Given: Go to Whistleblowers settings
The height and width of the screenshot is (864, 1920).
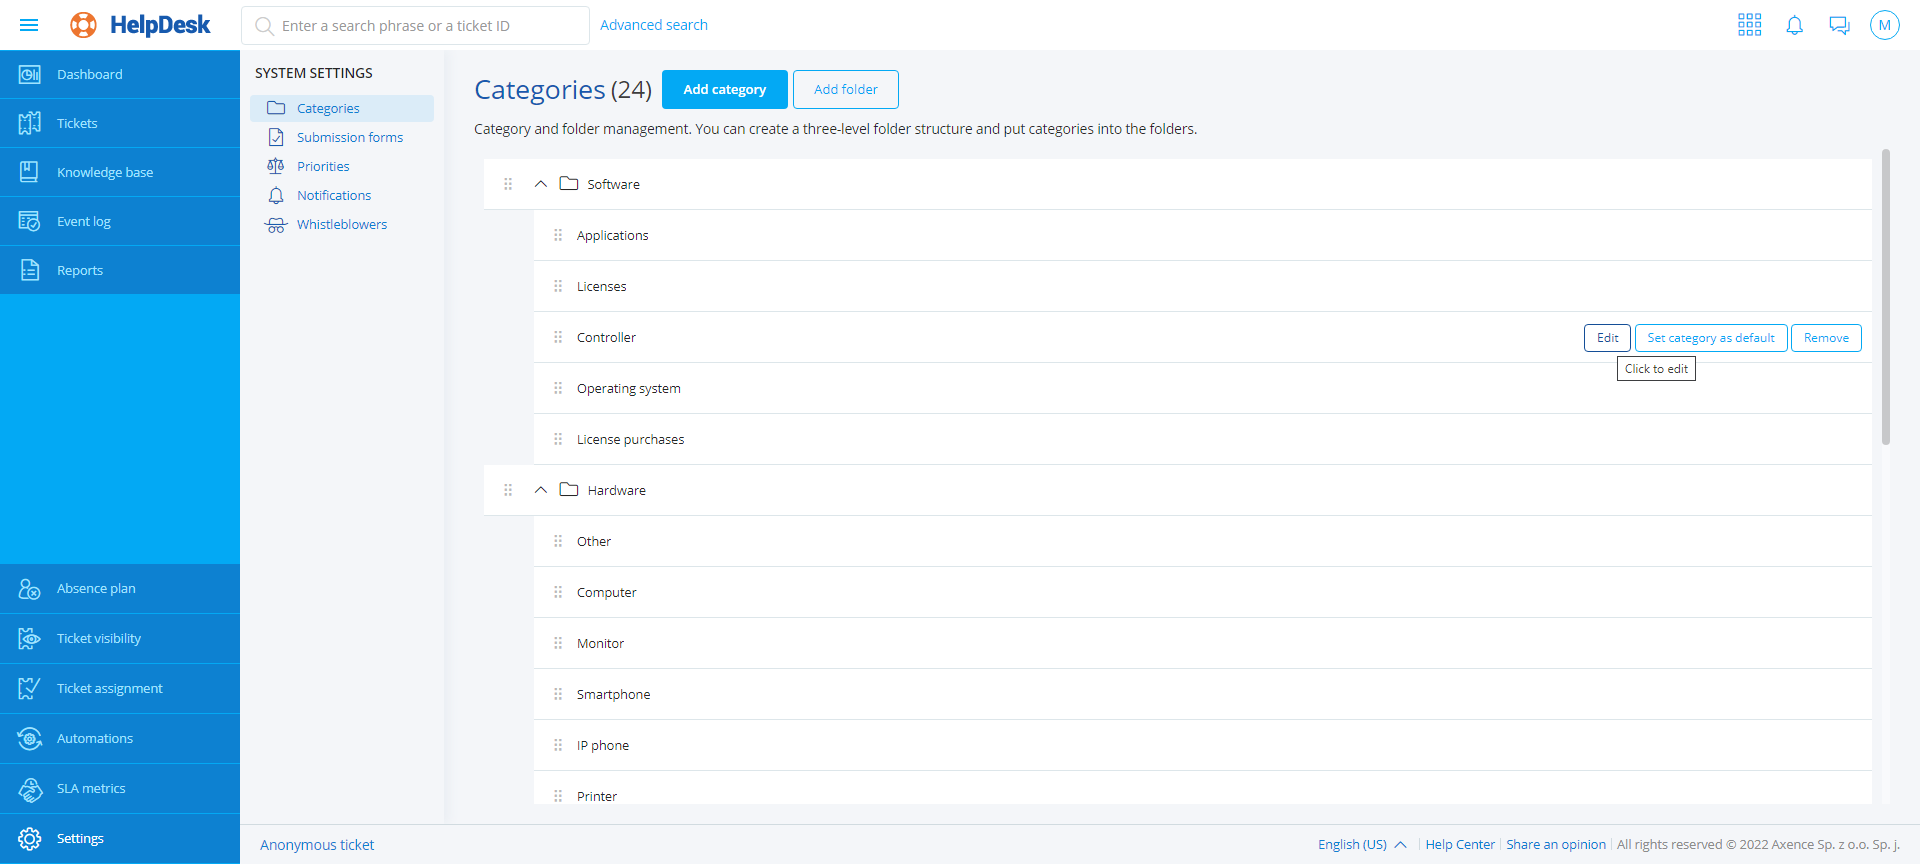Looking at the screenshot, I should point(341,224).
